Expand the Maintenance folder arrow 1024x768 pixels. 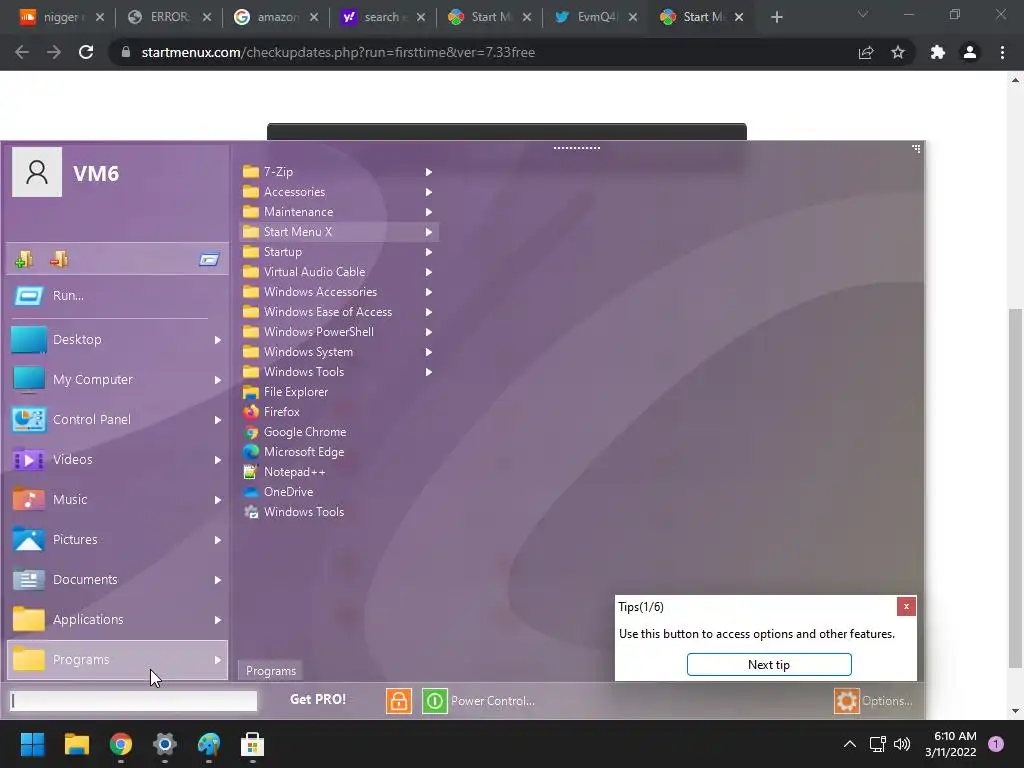point(428,212)
